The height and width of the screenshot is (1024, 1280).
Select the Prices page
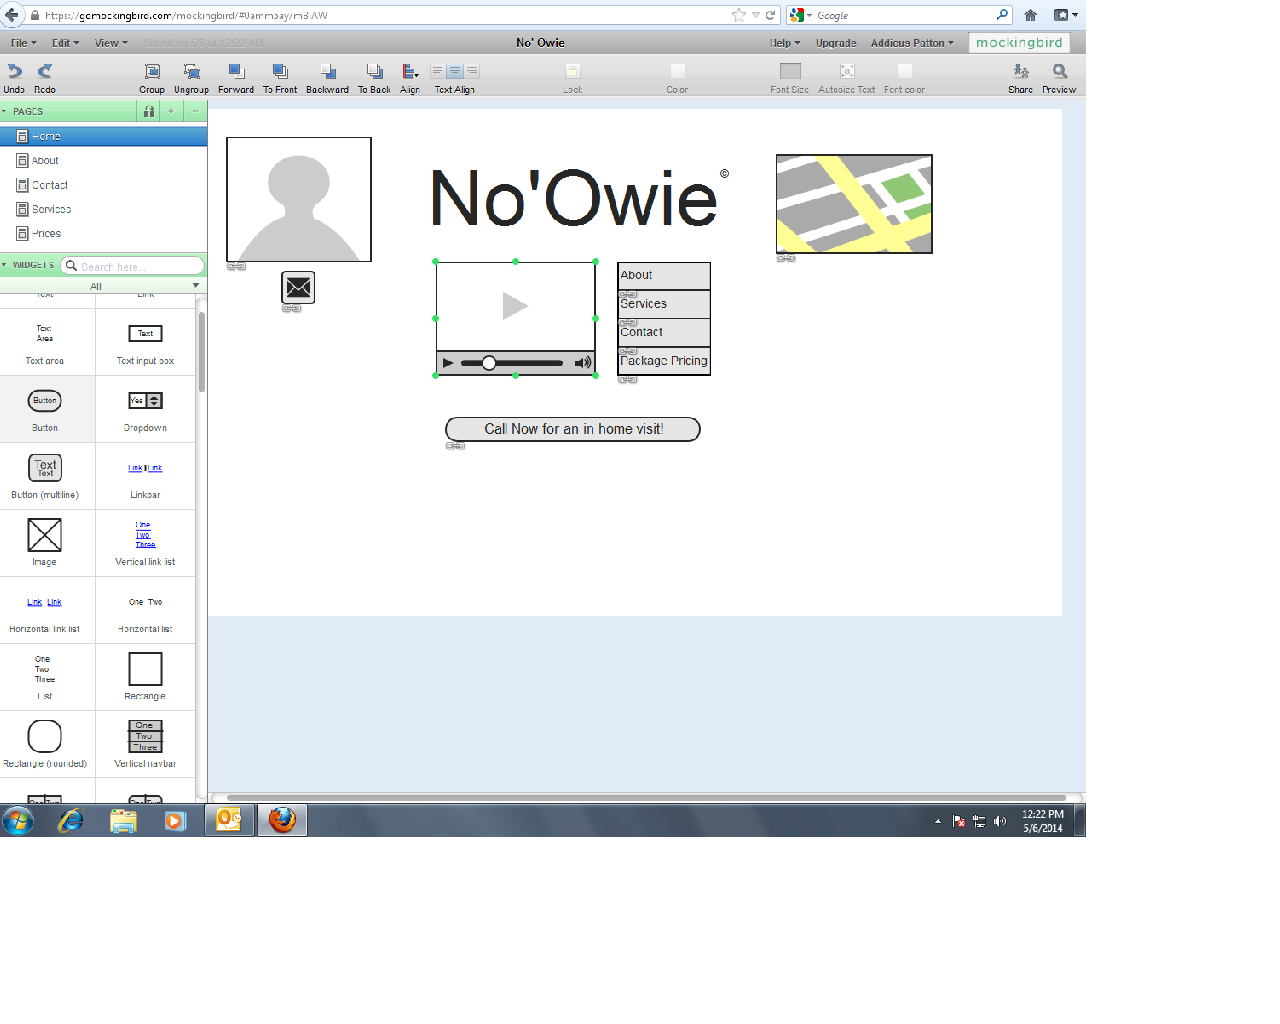pos(103,233)
